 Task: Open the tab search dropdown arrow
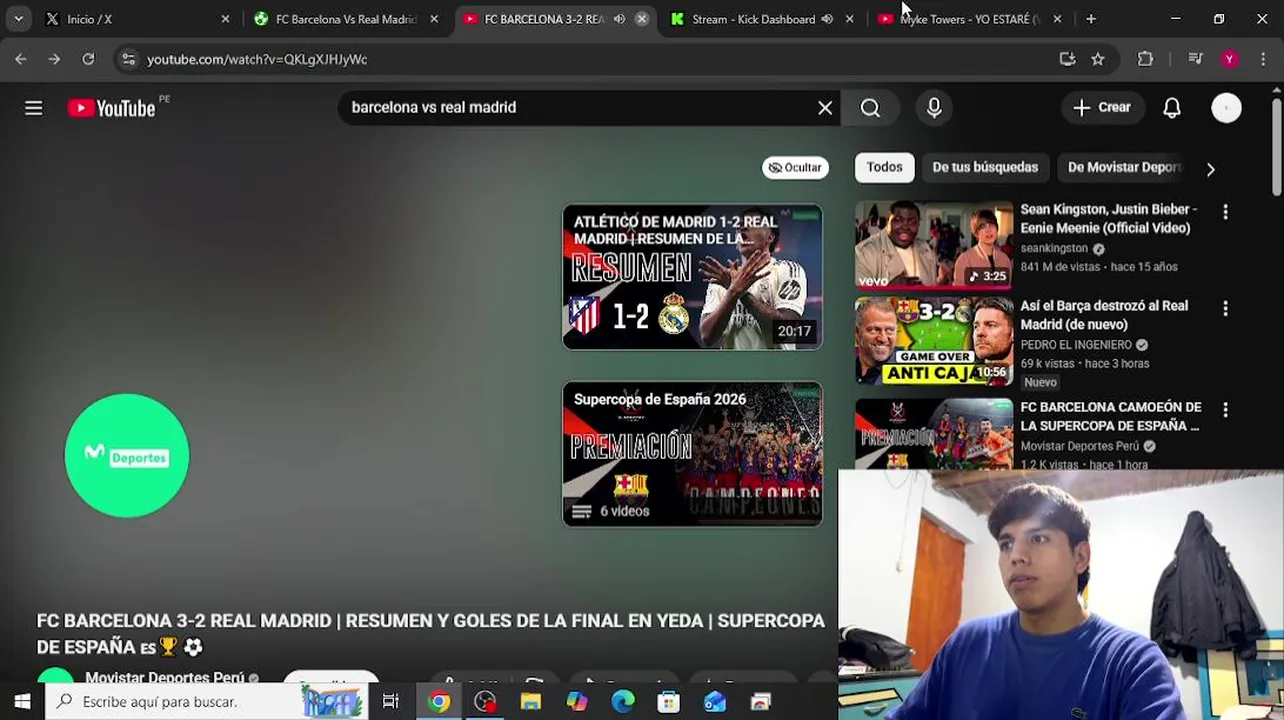point(18,19)
